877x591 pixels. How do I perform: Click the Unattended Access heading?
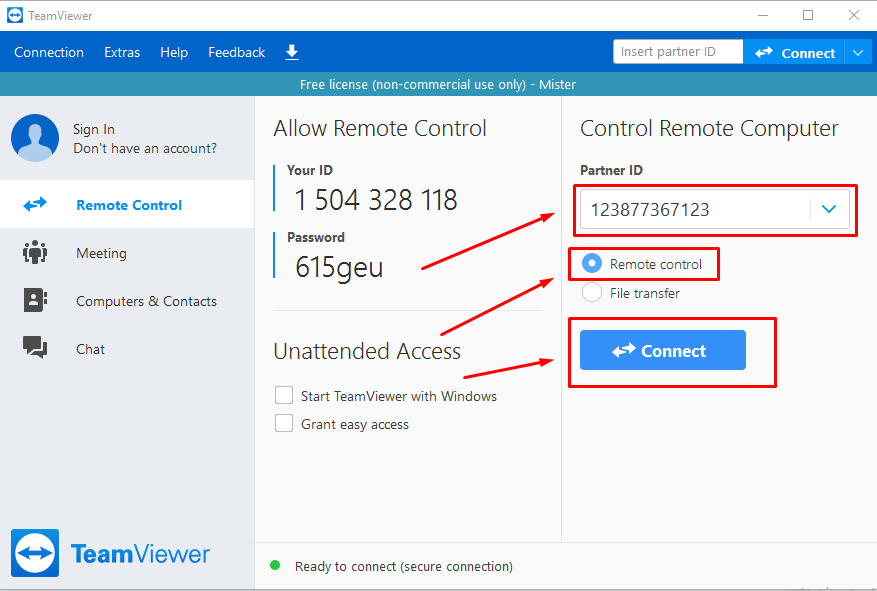367,351
